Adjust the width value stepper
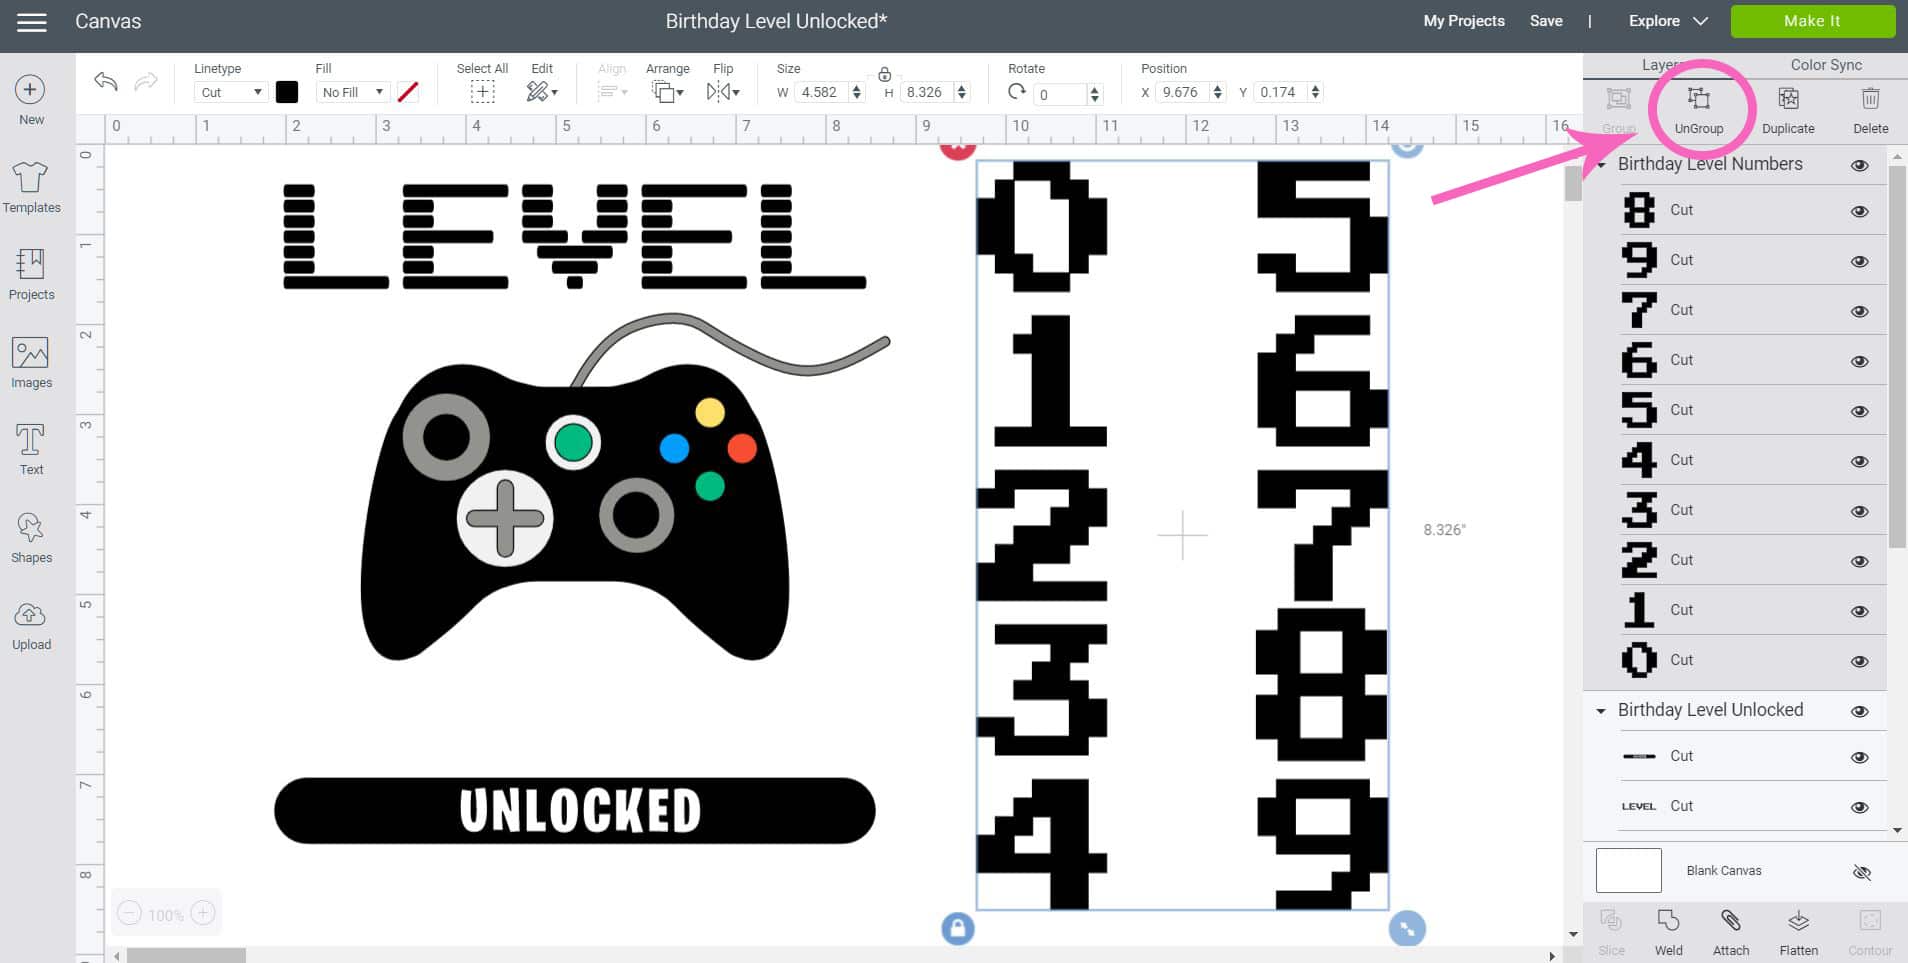 pyautogui.click(x=857, y=92)
